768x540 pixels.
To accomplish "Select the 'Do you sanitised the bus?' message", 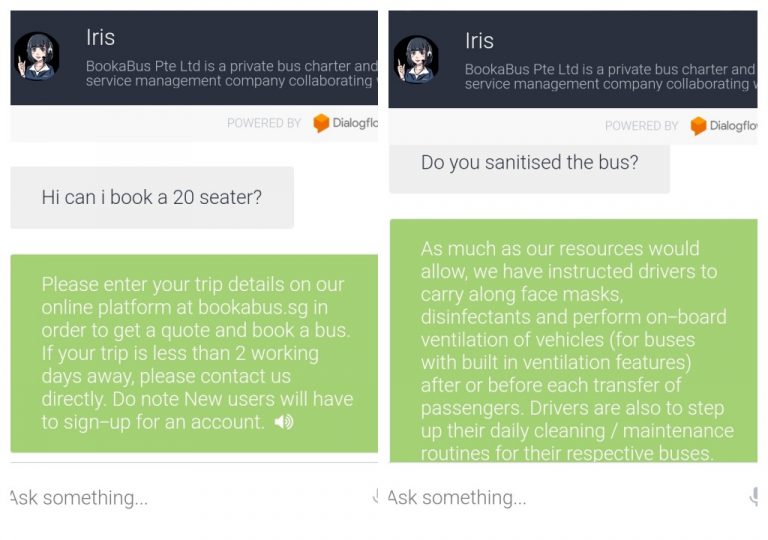I will point(529,163).
